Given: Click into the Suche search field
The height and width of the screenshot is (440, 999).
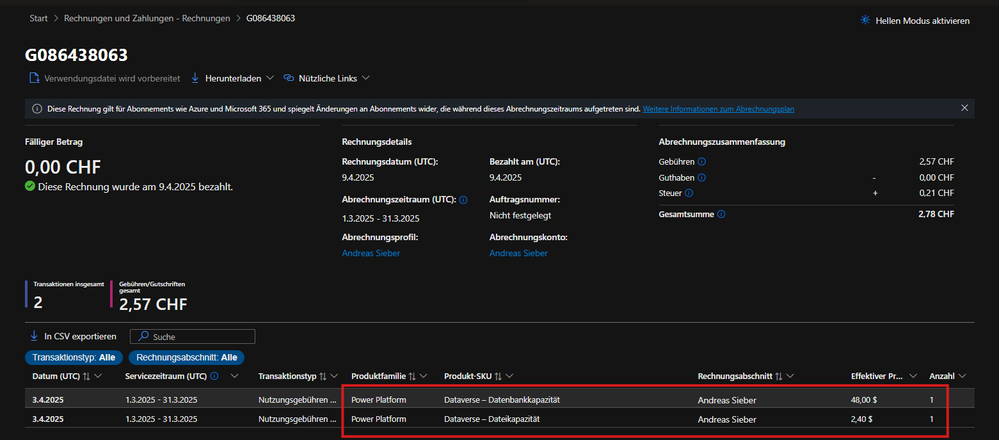Looking at the screenshot, I should pyautogui.click(x=192, y=336).
